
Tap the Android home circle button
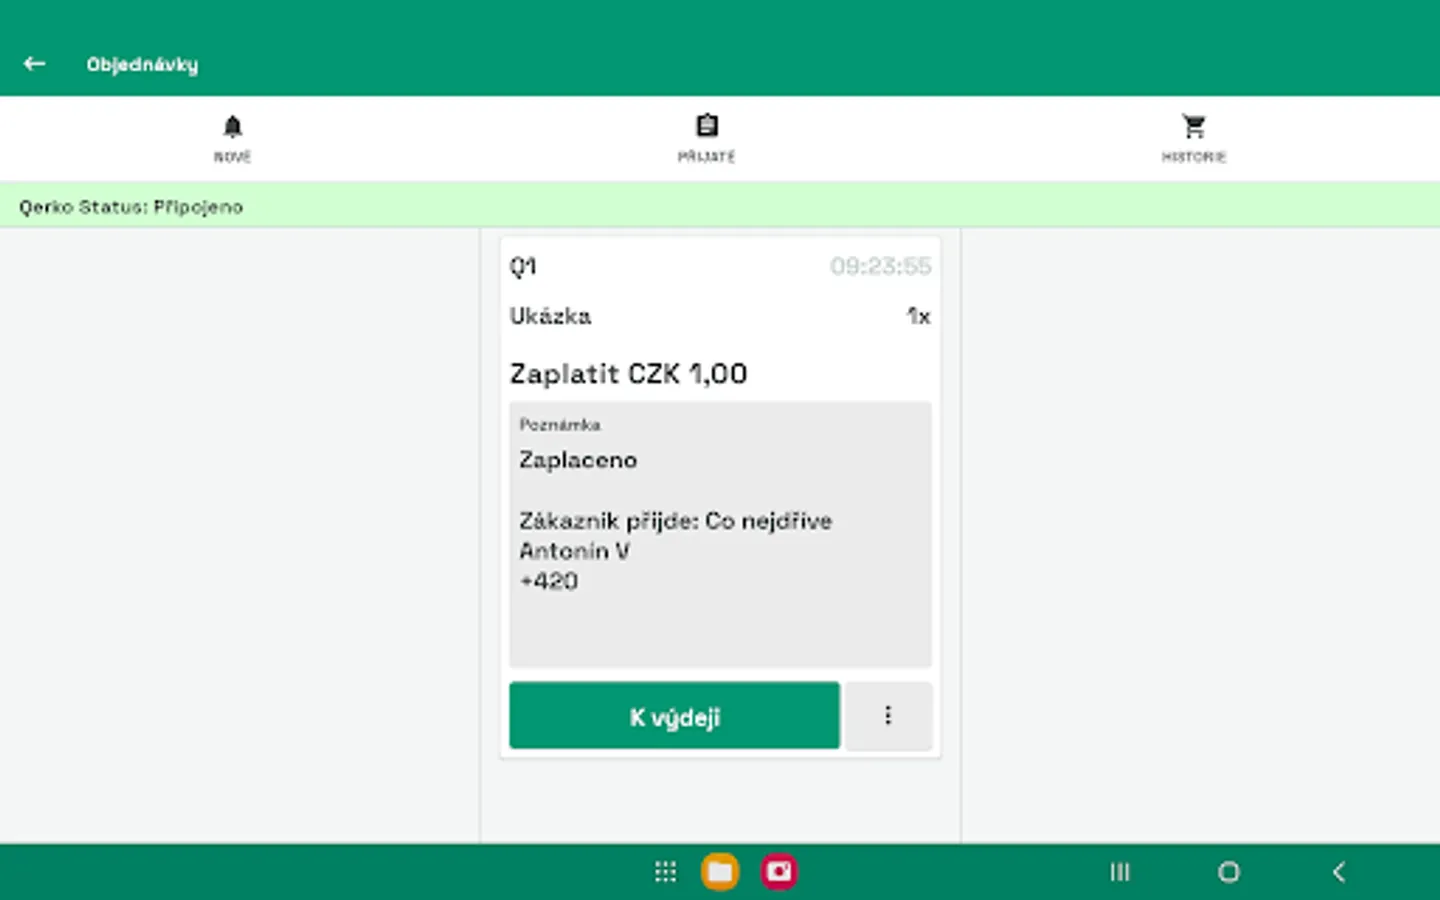tap(1229, 872)
